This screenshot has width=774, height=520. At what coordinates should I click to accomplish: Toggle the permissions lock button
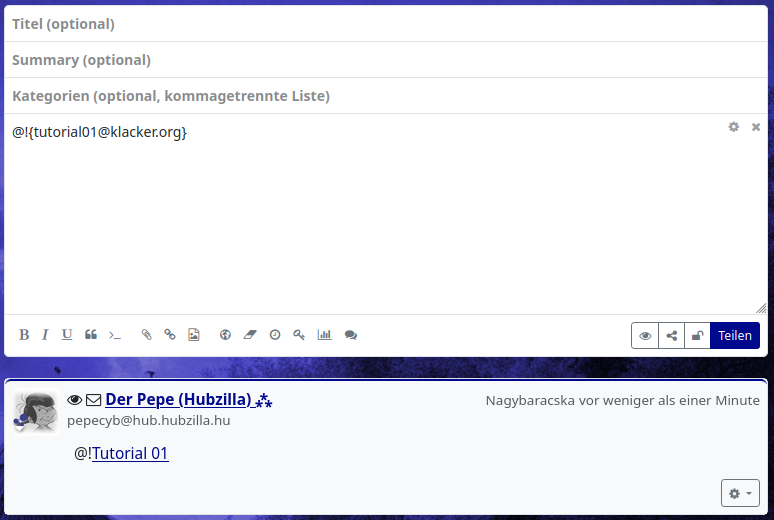click(697, 336)
